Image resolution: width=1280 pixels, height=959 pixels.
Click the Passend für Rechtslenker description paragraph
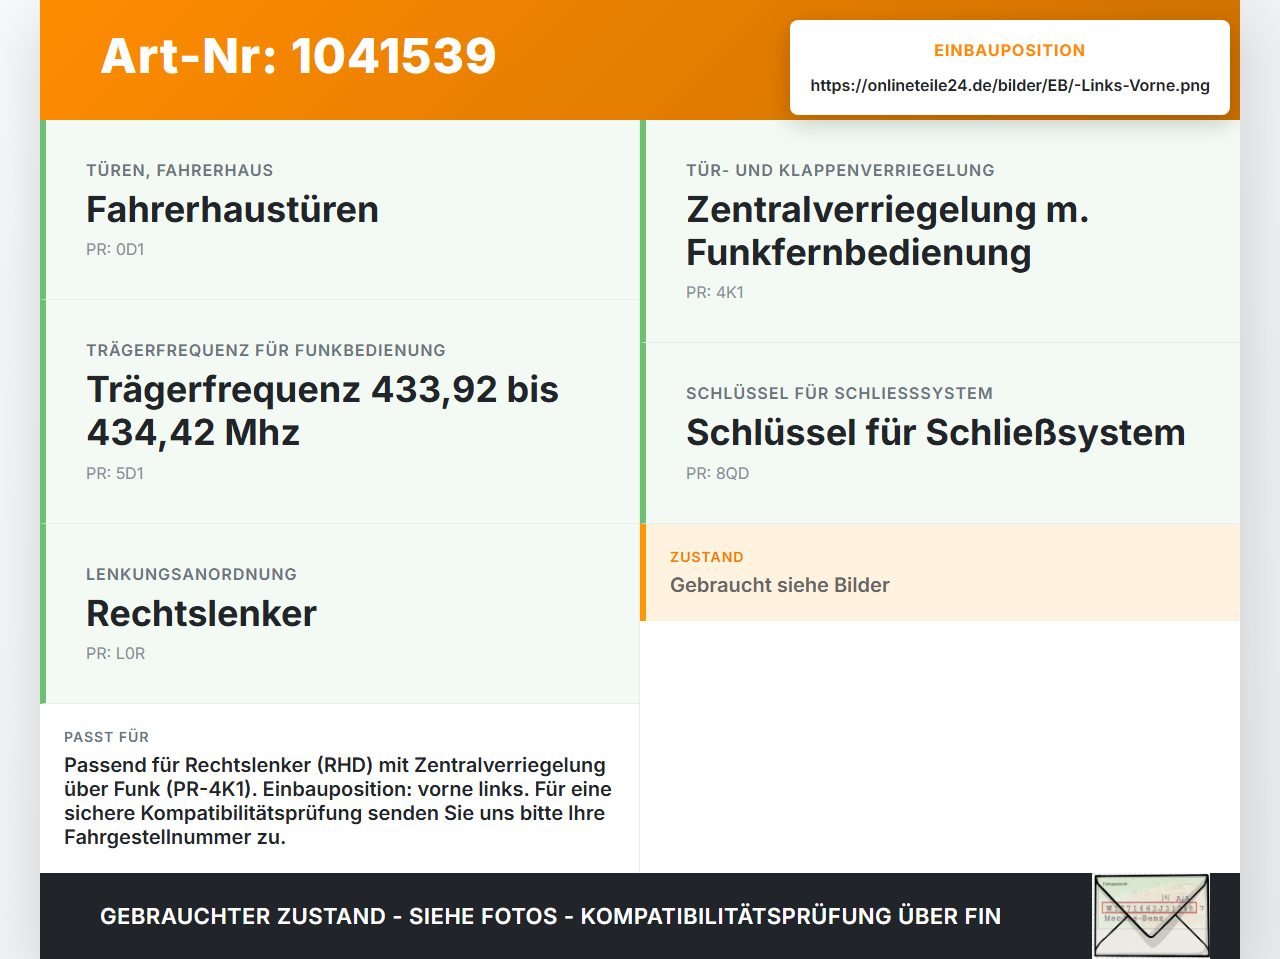pyautogui.click(x=338, y=801)
